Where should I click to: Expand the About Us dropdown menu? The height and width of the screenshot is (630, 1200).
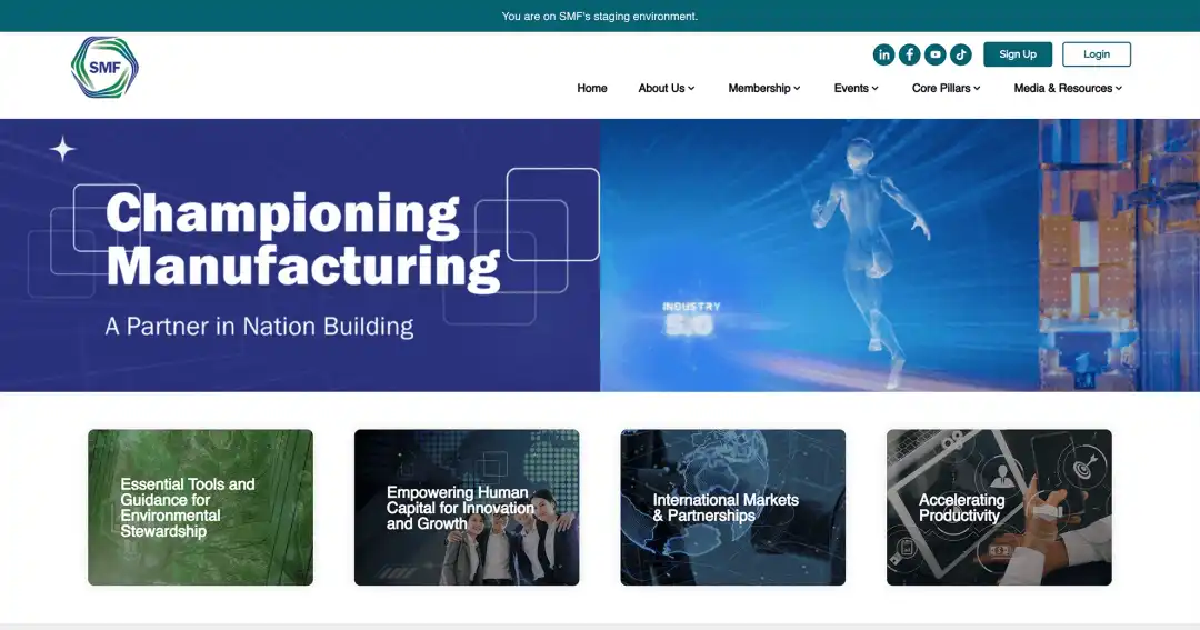666,88
